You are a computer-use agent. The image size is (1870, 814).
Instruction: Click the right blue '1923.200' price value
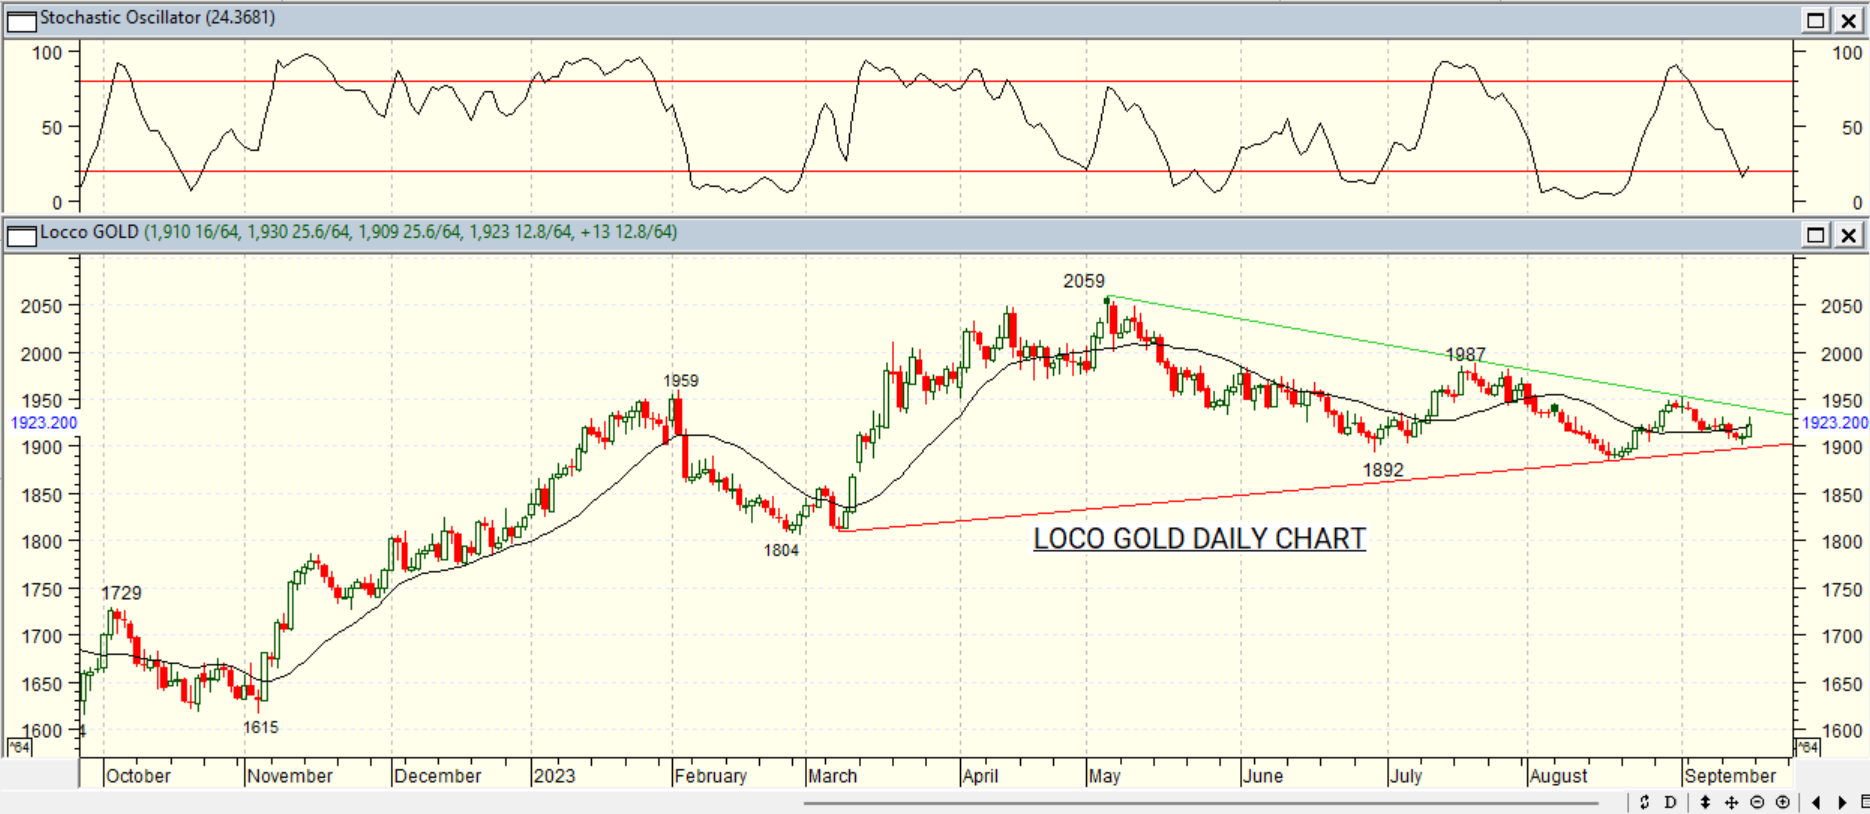(1835, 423)
